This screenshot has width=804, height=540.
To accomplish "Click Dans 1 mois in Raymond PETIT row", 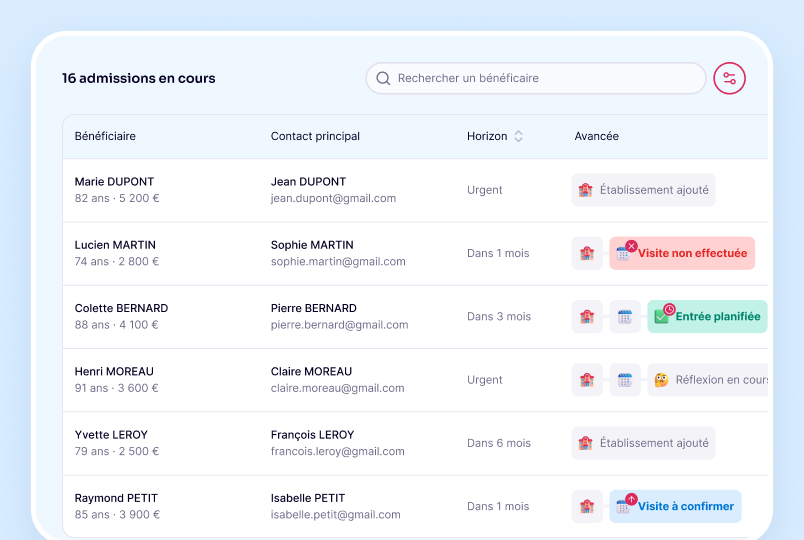I will pyautogui.click(x=498, y=507).
